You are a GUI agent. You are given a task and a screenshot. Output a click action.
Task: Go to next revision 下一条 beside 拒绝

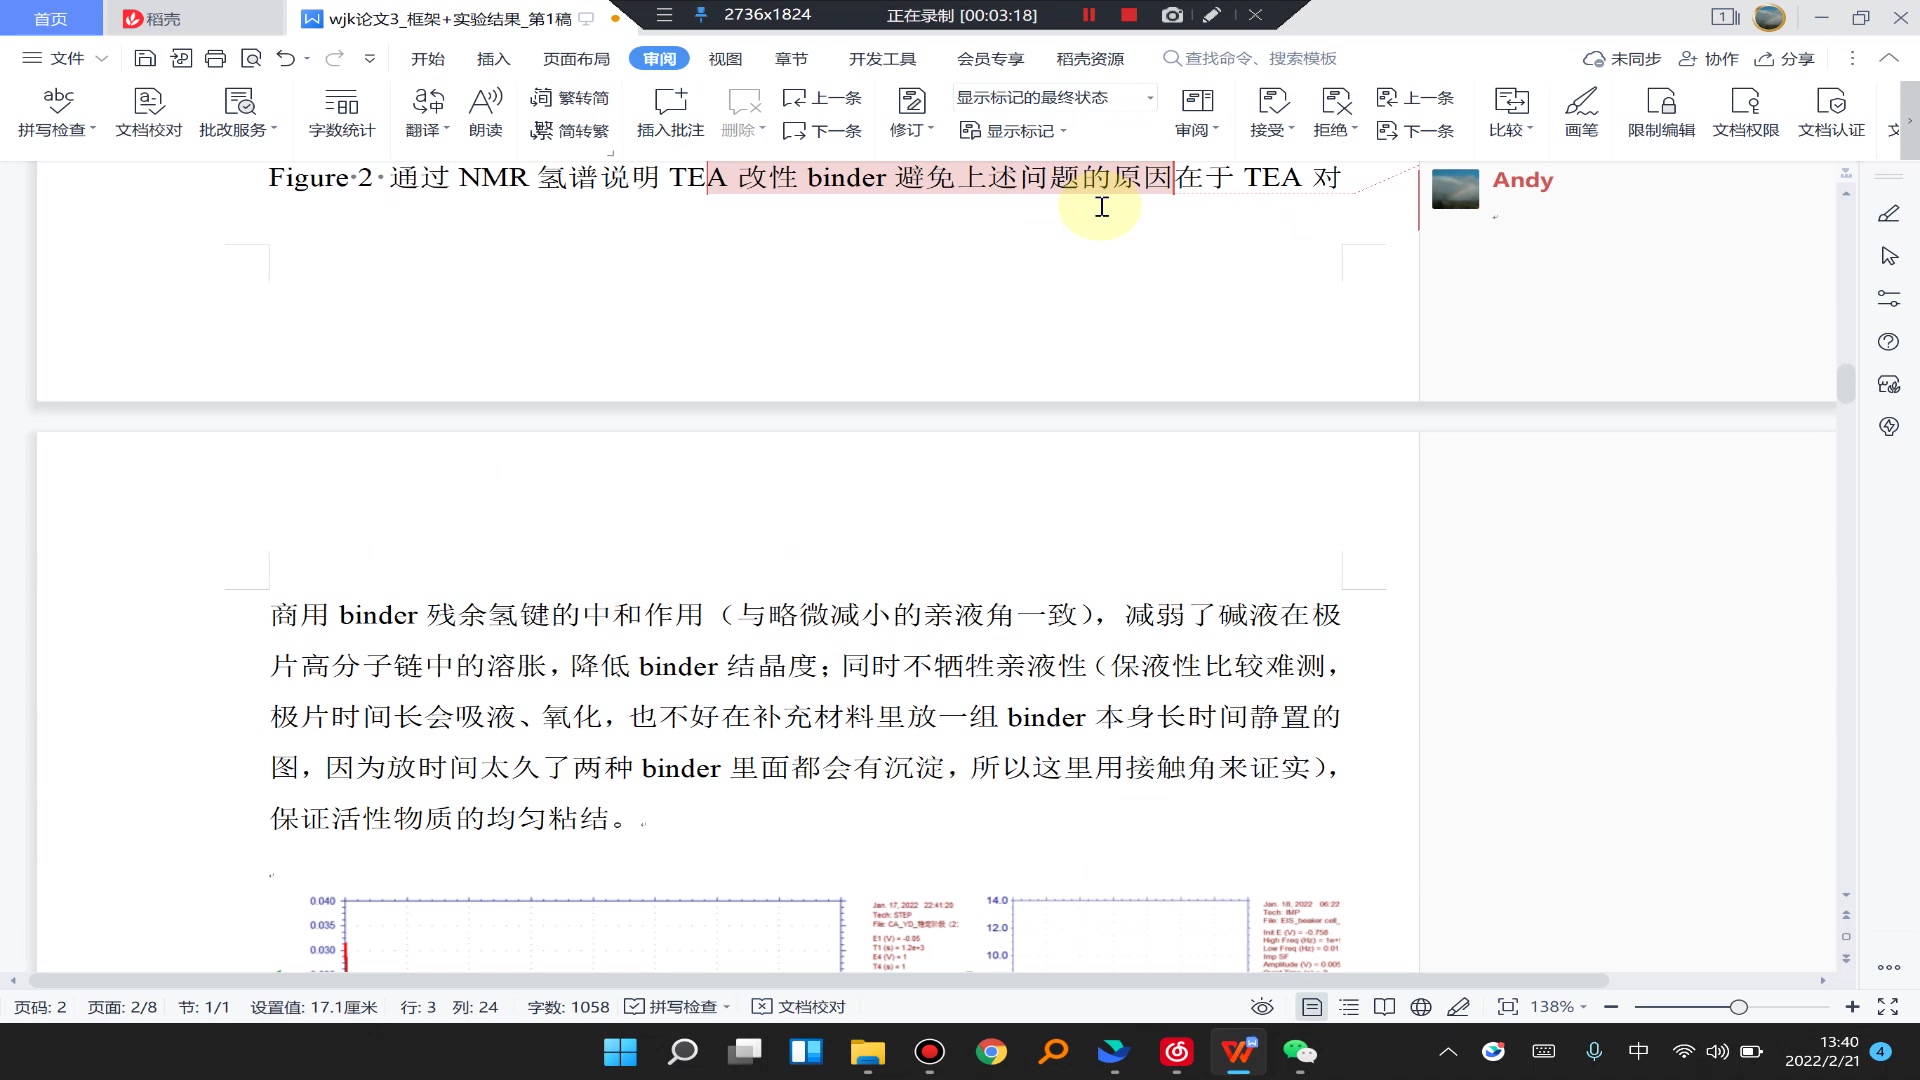click(1415, 131)
